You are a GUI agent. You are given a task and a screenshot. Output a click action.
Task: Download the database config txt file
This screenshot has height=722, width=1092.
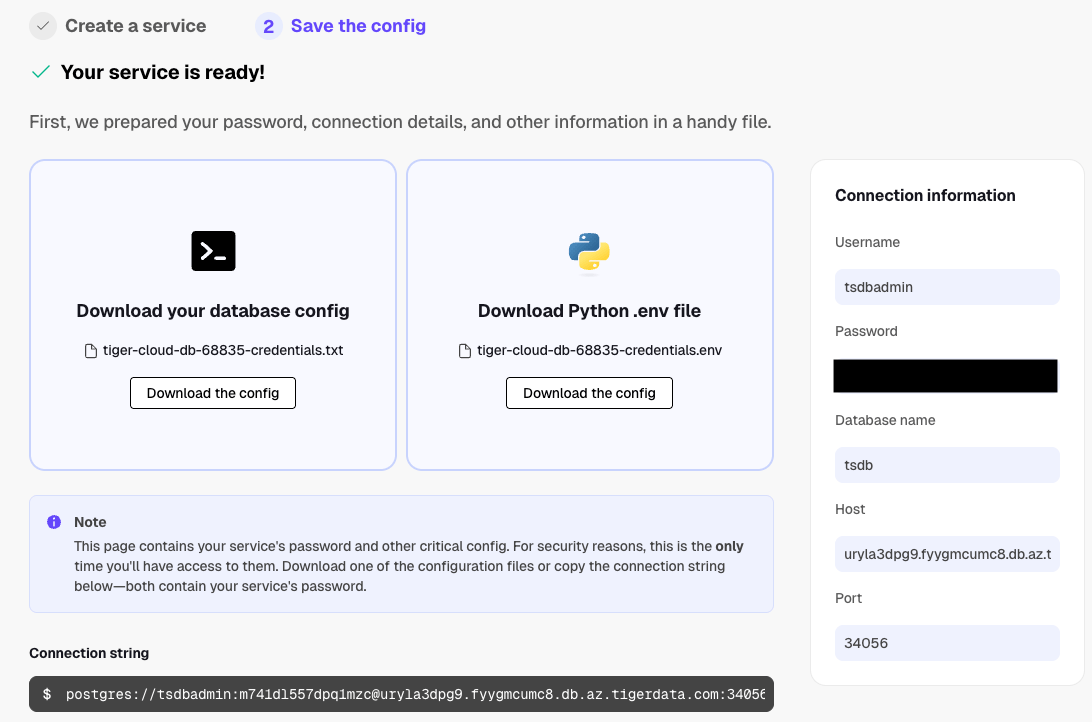tap(213, 393)
